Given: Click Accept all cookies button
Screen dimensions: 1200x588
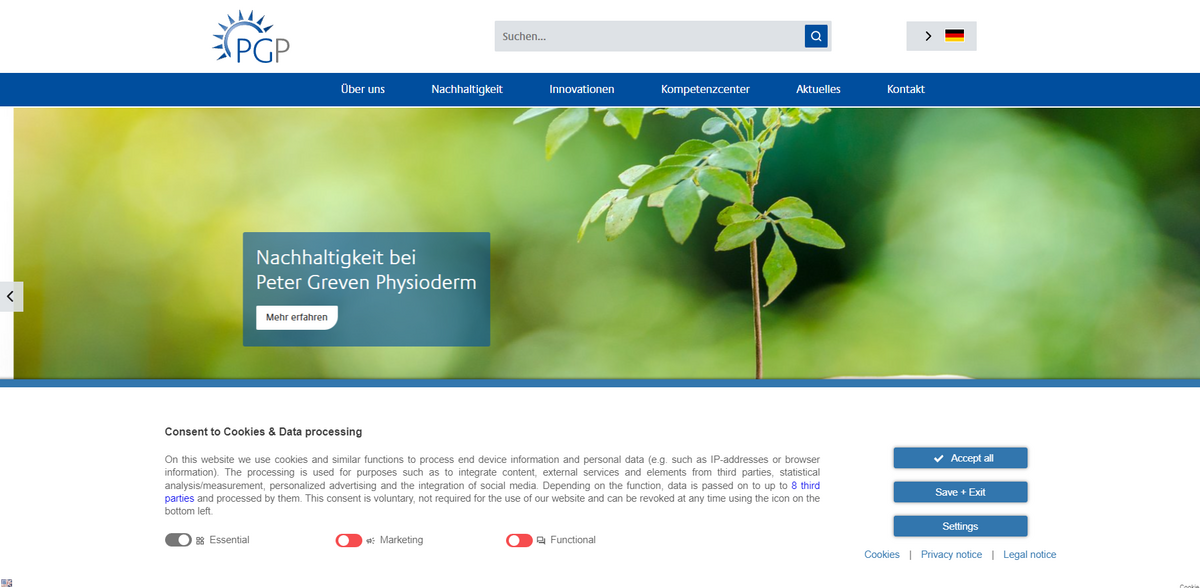Looking at the screenshot, I should (960, 458).
